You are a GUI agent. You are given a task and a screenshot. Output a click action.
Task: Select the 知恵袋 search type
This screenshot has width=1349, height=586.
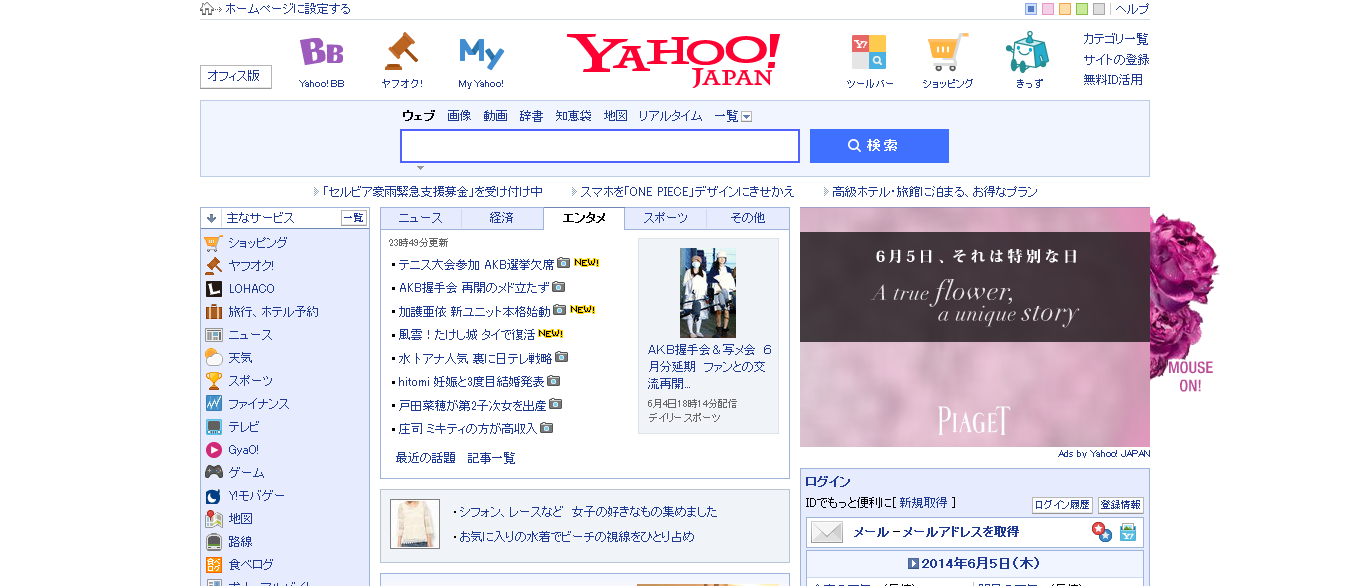[x=573, y=116]
